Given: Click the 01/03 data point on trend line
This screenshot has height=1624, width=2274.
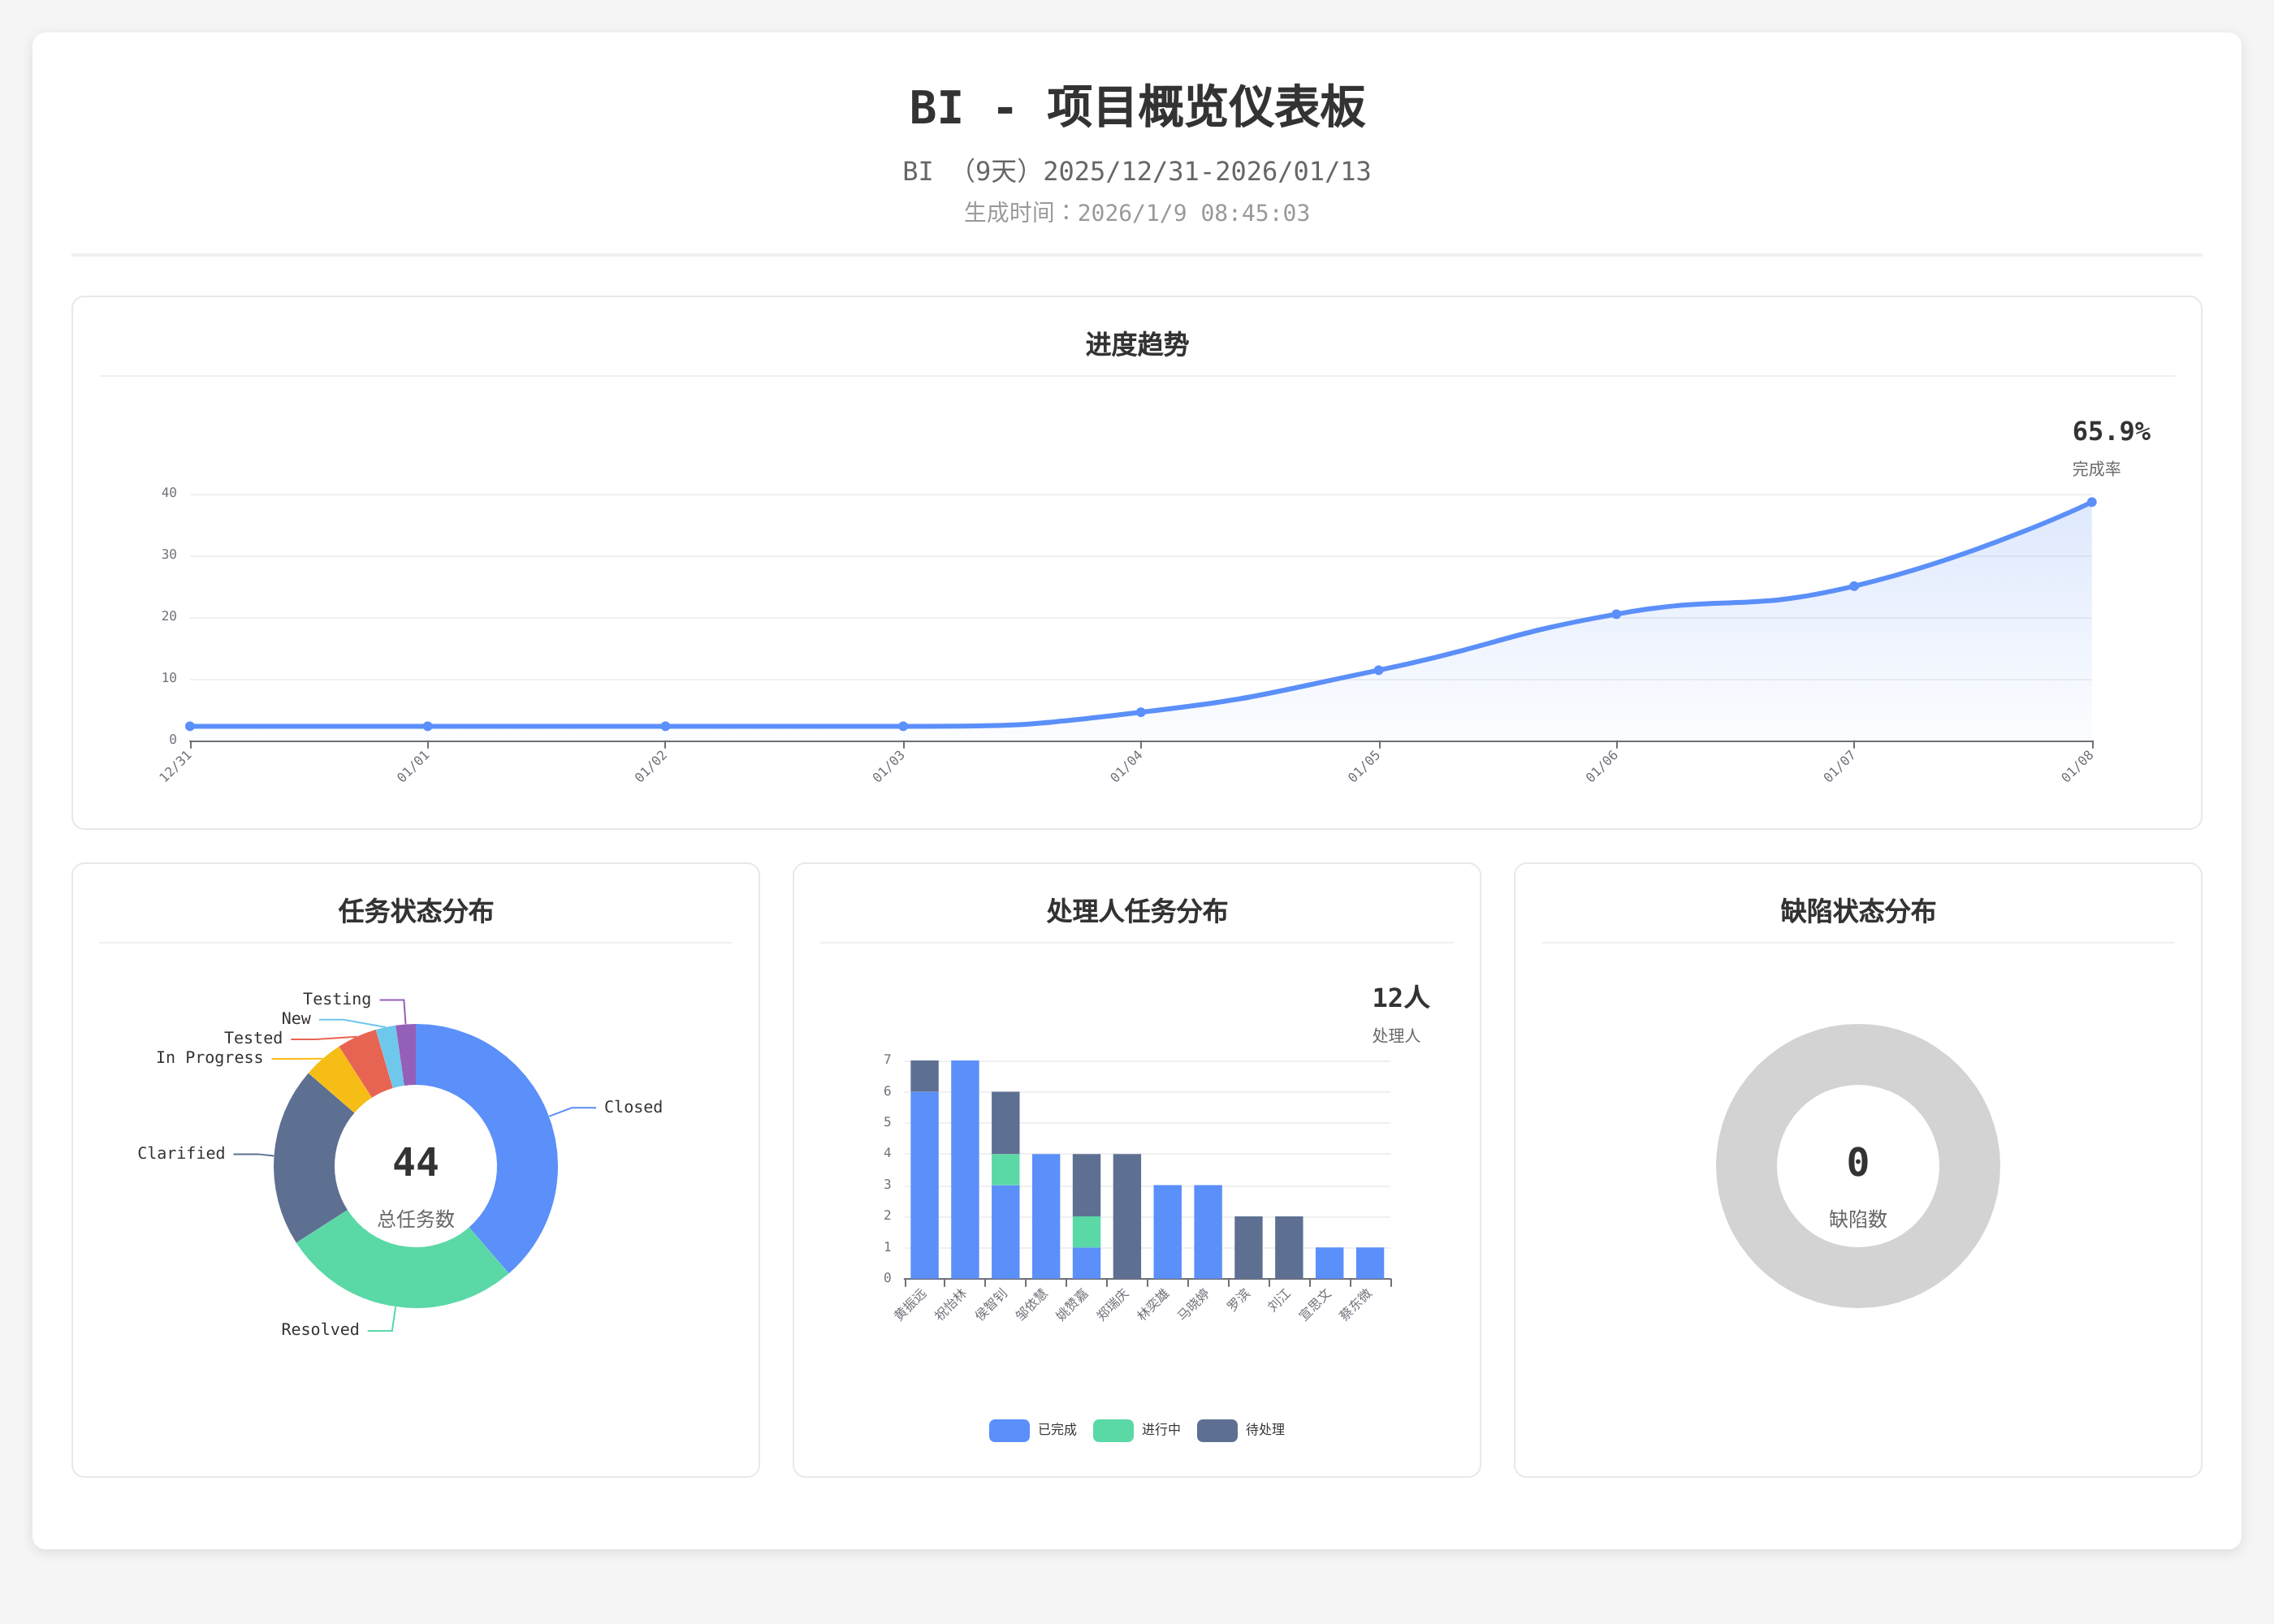Looking at the screenshot, I should 903,726.
